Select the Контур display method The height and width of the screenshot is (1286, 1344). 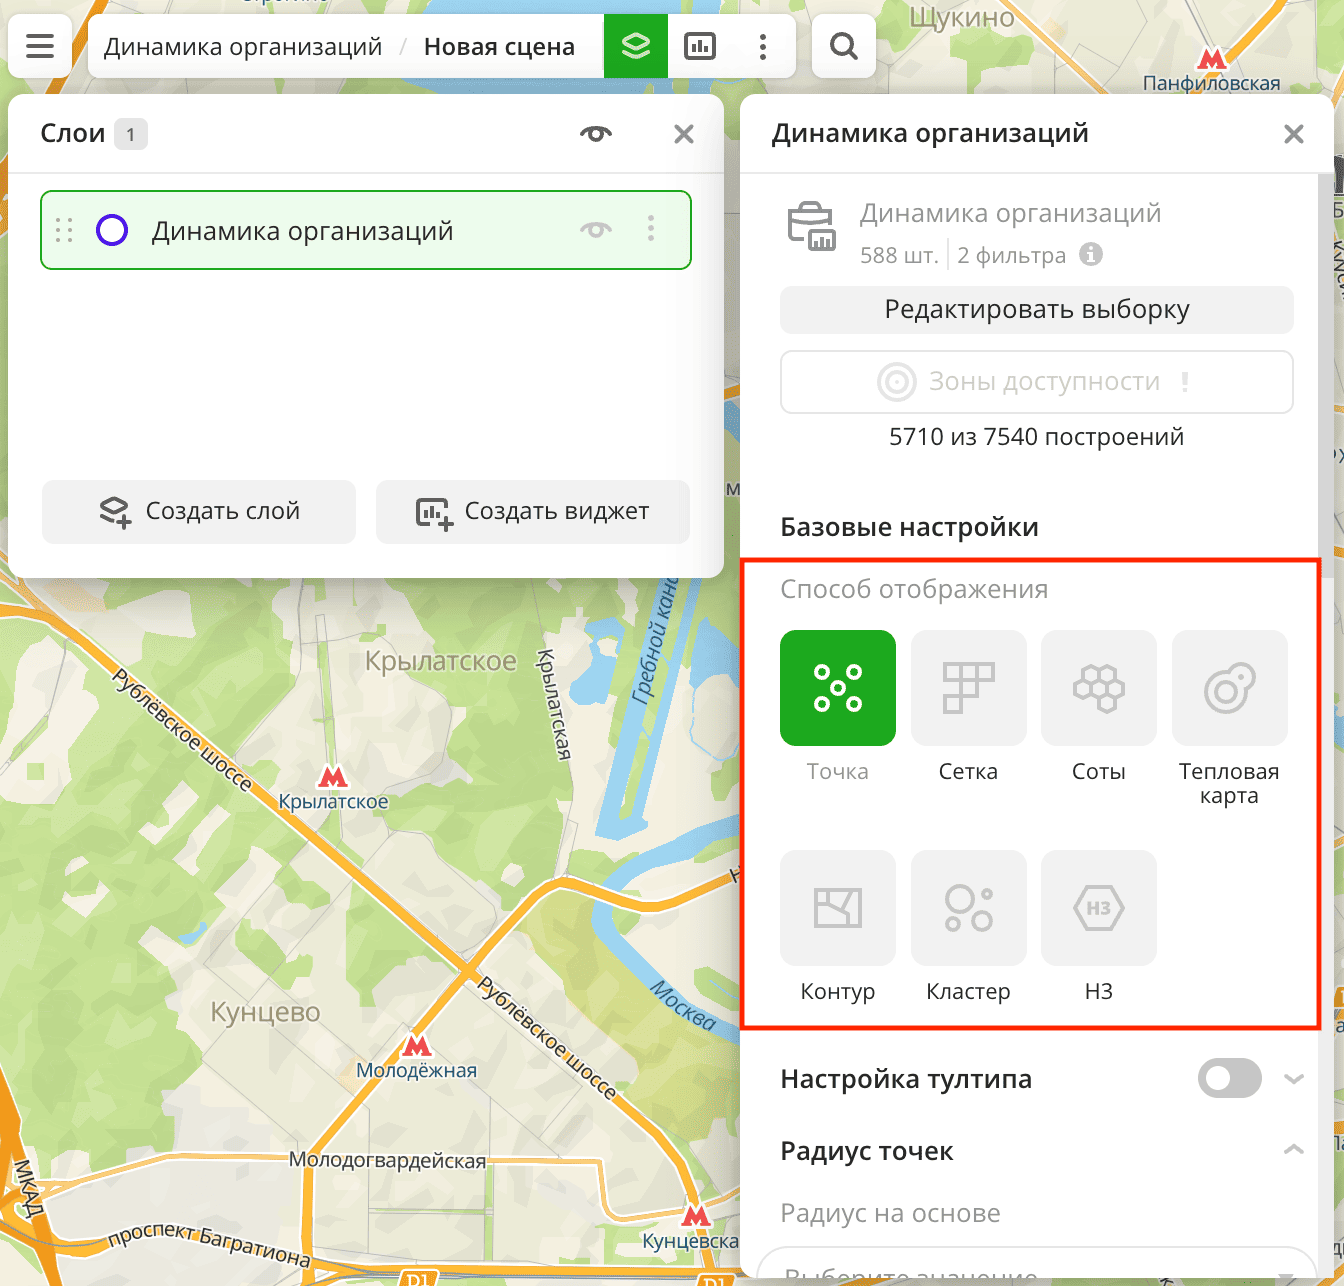click(x=837, y=908)
